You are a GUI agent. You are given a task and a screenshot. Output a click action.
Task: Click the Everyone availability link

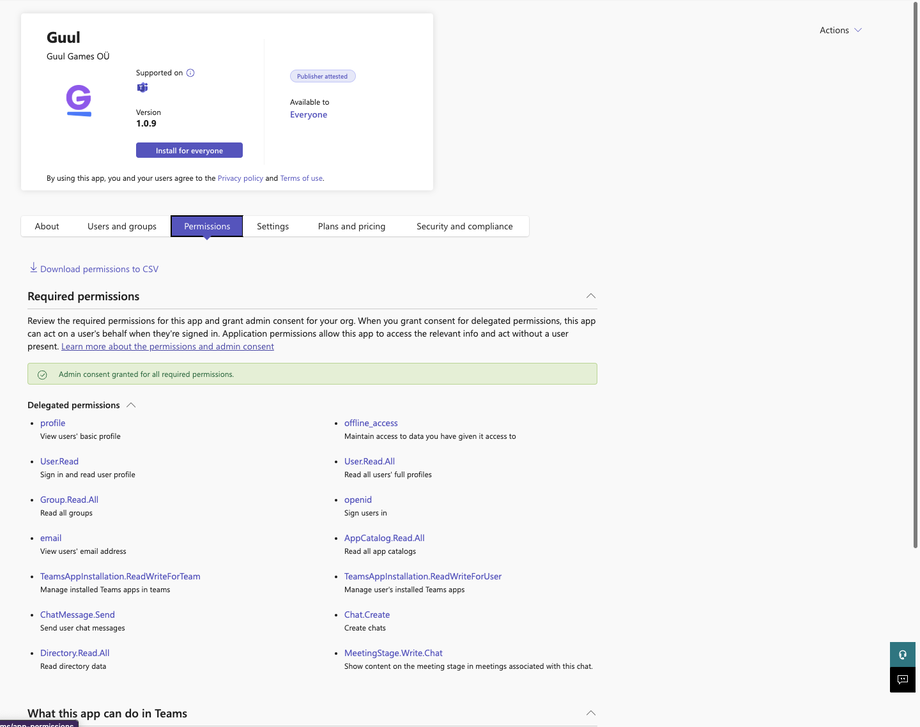pyautogui.click(x=308, y=115)
